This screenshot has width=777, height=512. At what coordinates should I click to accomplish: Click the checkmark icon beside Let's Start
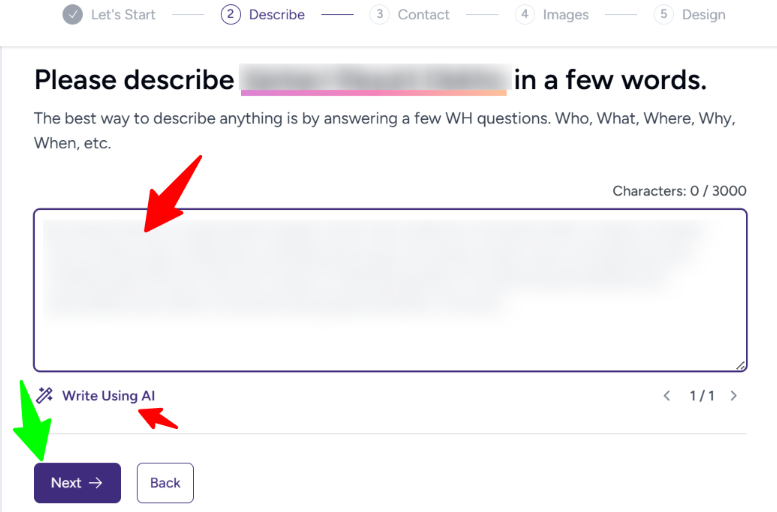(x=72, y=15)
